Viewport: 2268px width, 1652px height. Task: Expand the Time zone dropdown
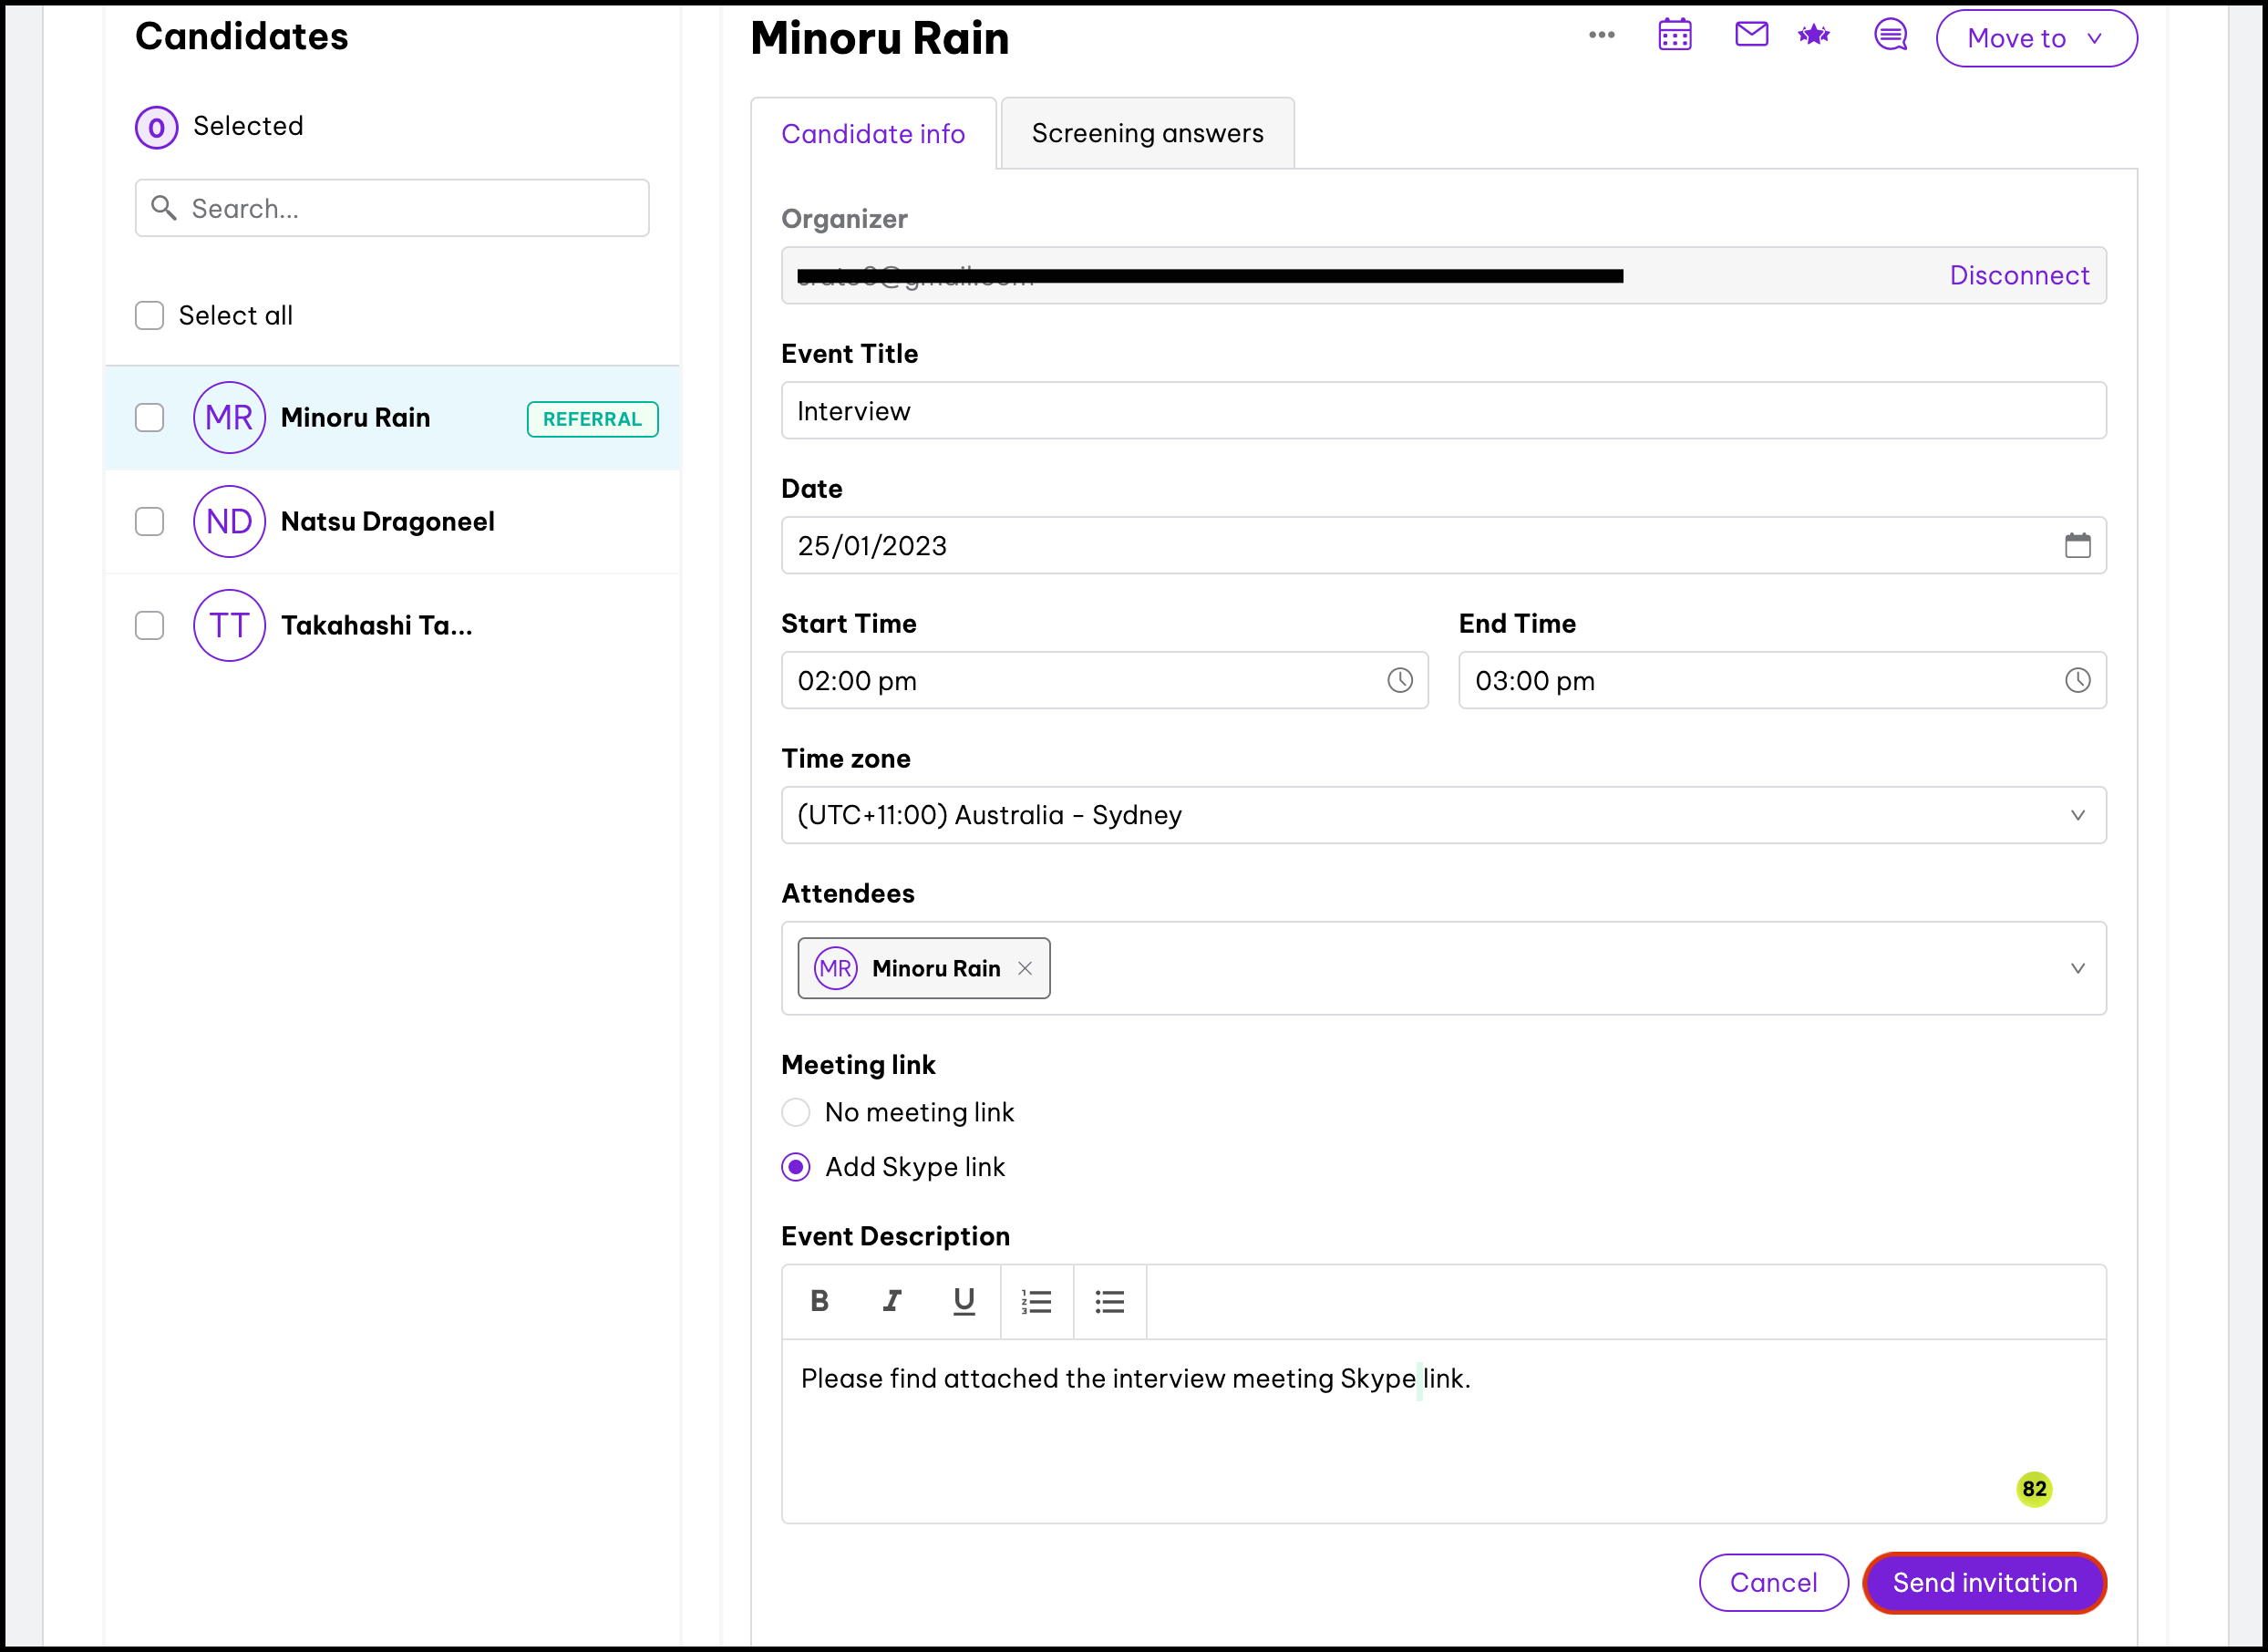[x=2077, y=816]
